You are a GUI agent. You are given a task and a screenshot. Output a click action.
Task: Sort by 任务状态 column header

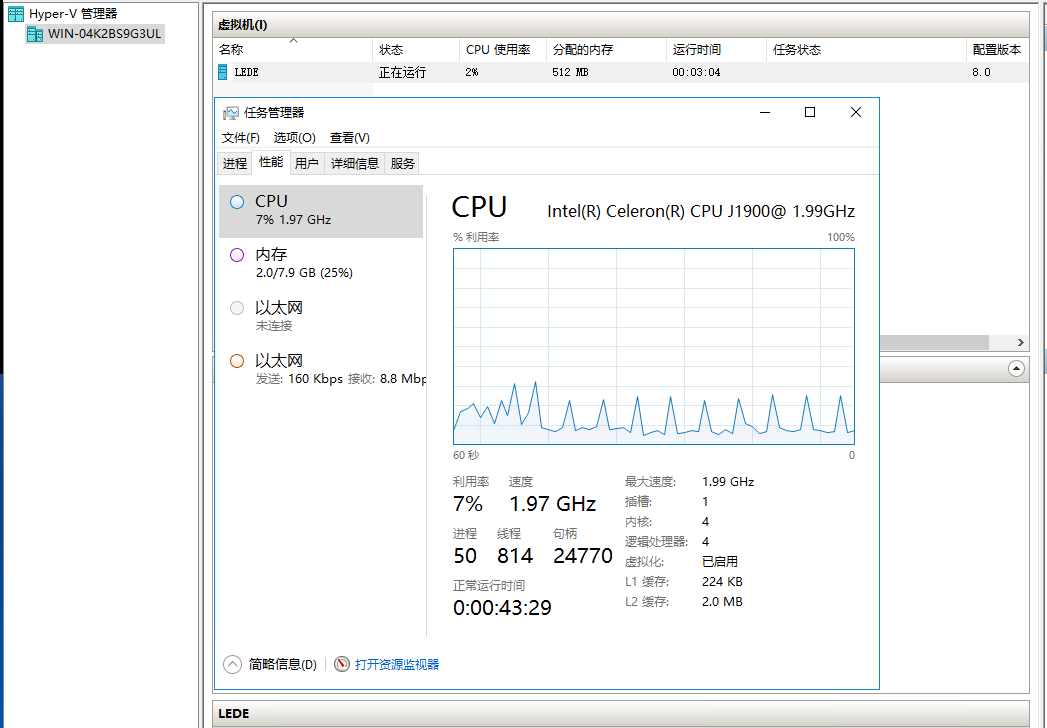click(866, 49)
